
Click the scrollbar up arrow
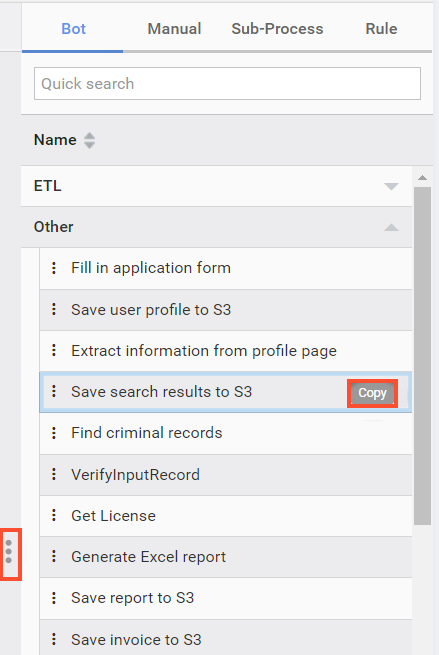(x=422, y=178)
